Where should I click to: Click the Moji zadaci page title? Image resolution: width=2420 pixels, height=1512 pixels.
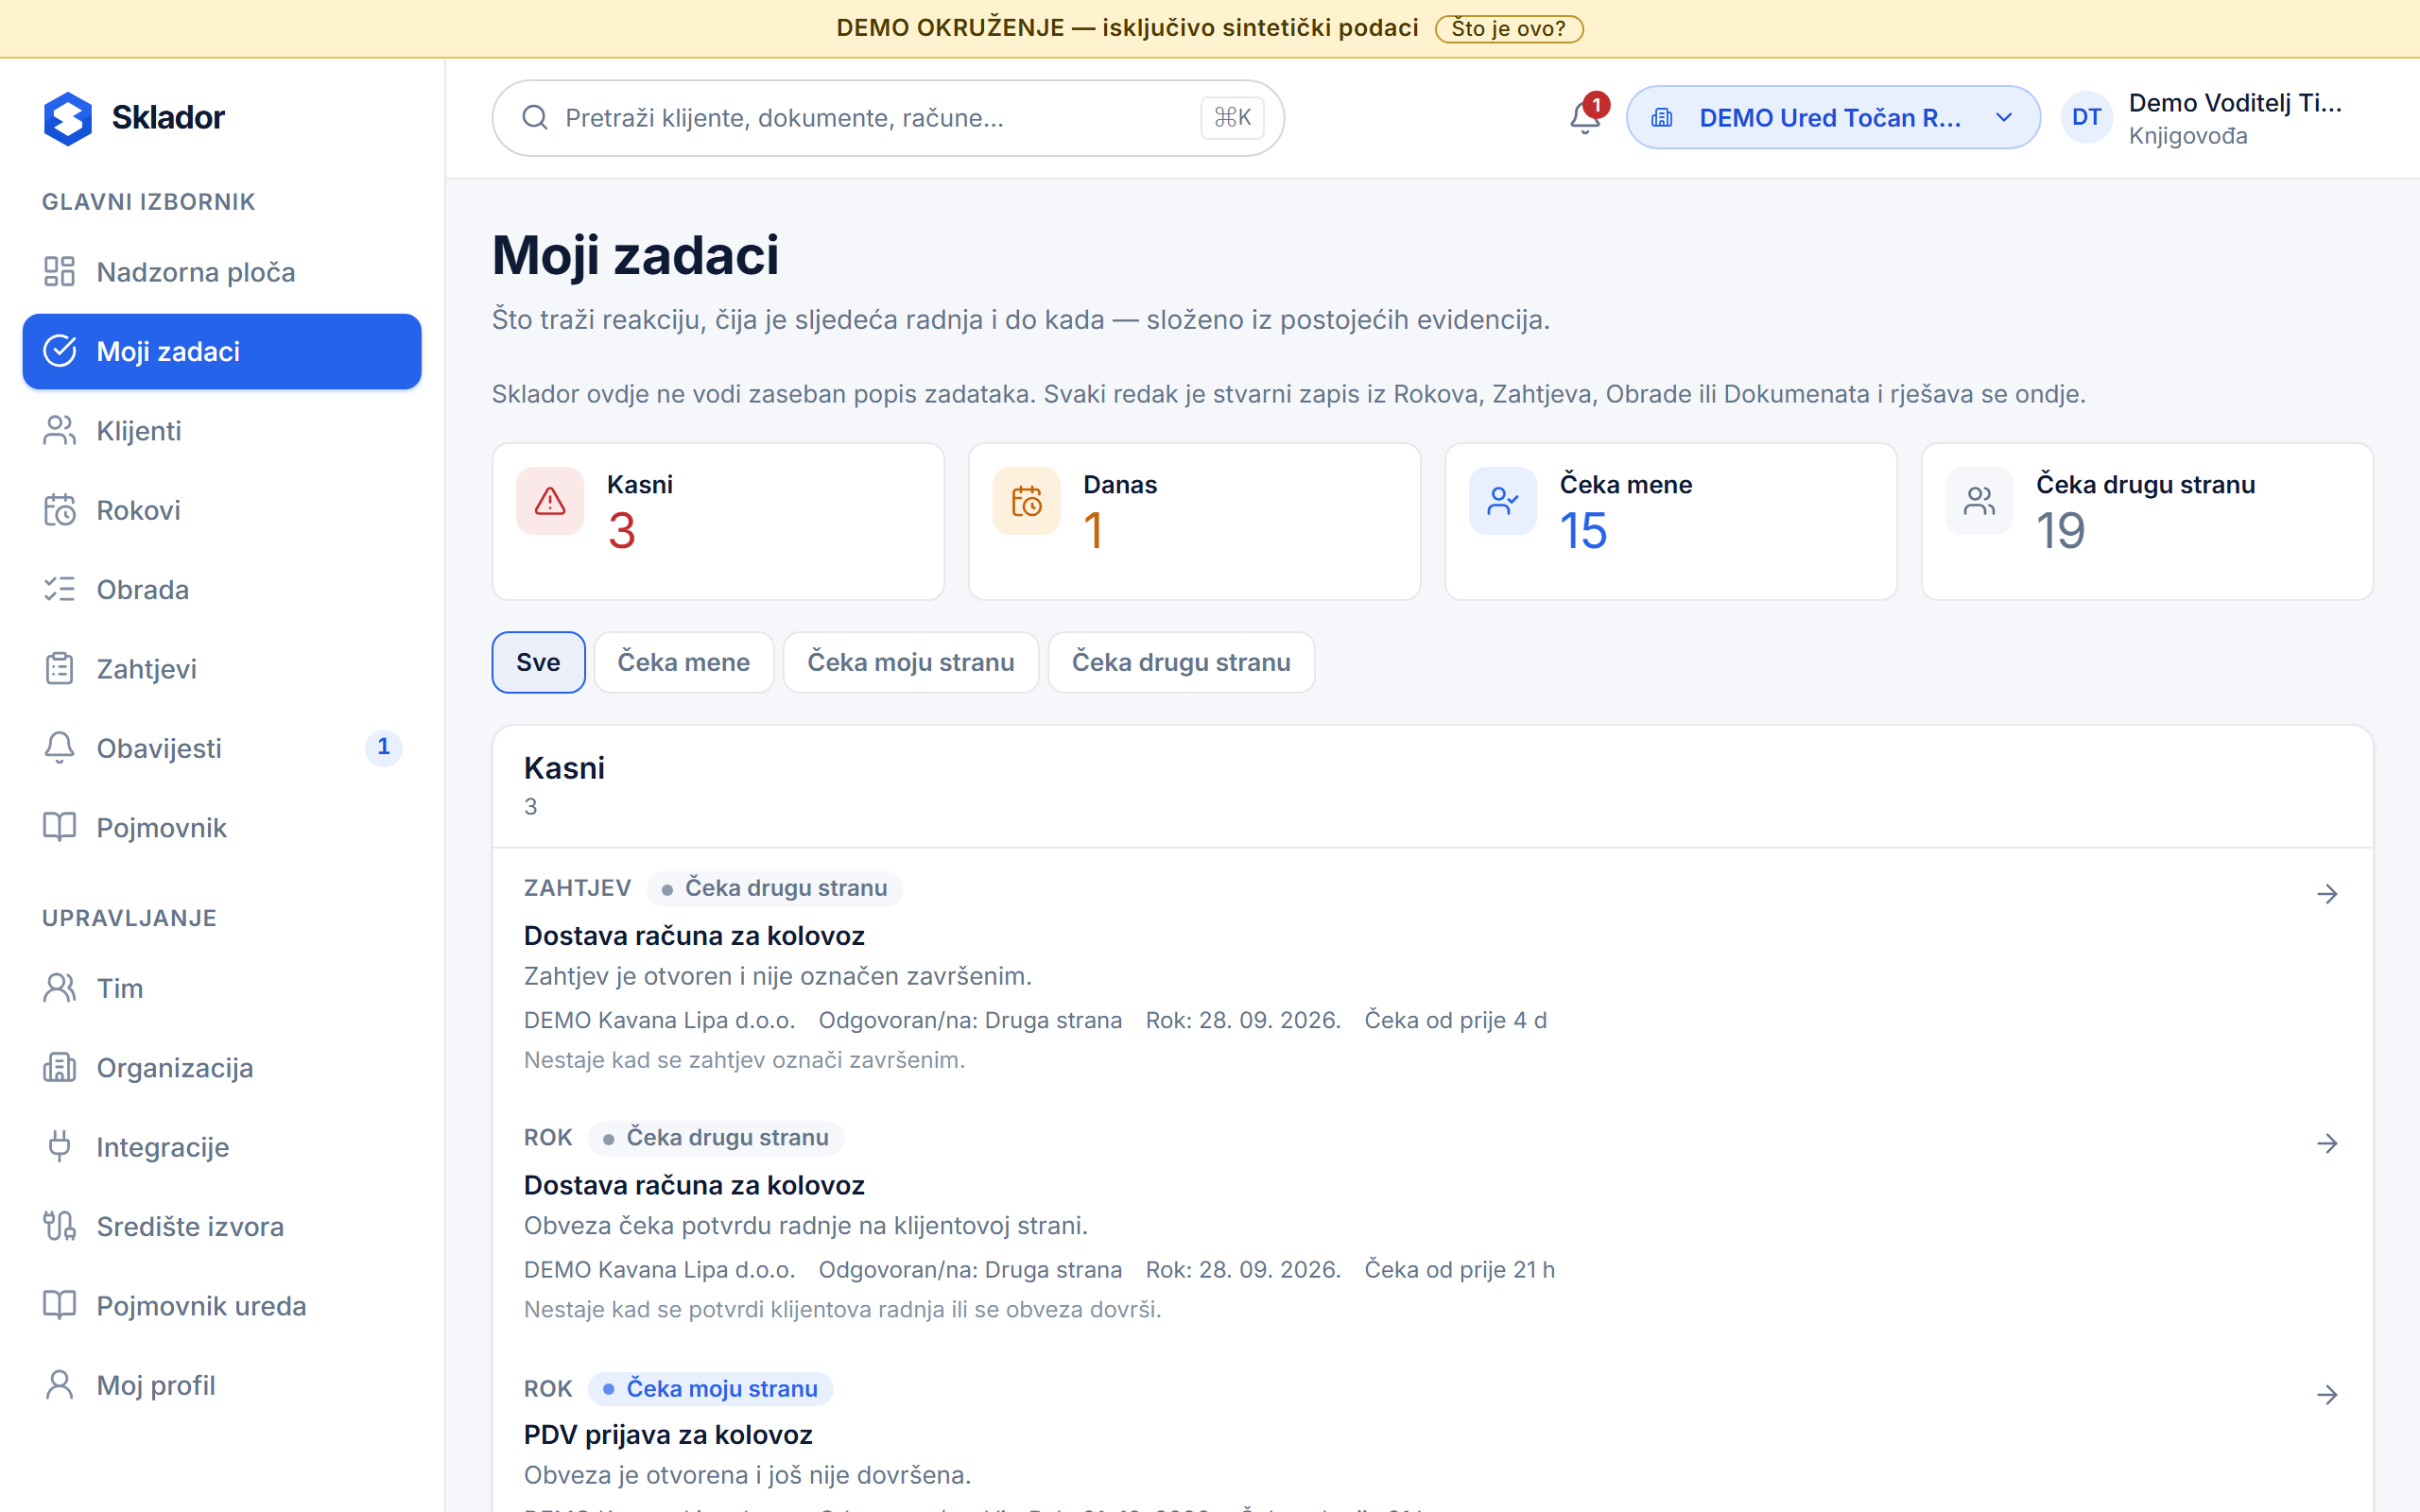pyautogui.click(x=635, y=254)
